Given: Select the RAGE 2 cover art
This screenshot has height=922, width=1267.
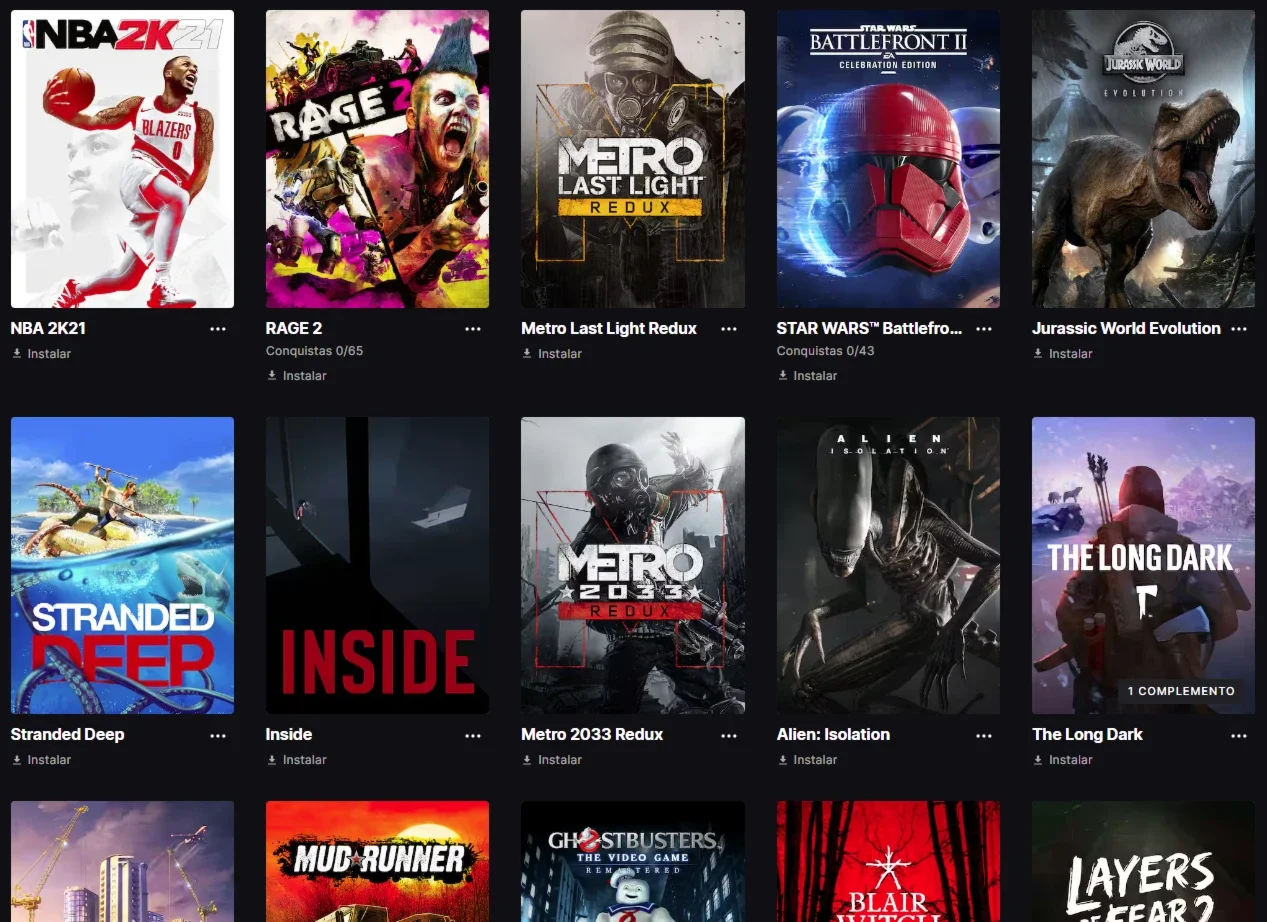Looking at the screenshot, I should pos(377,159).
